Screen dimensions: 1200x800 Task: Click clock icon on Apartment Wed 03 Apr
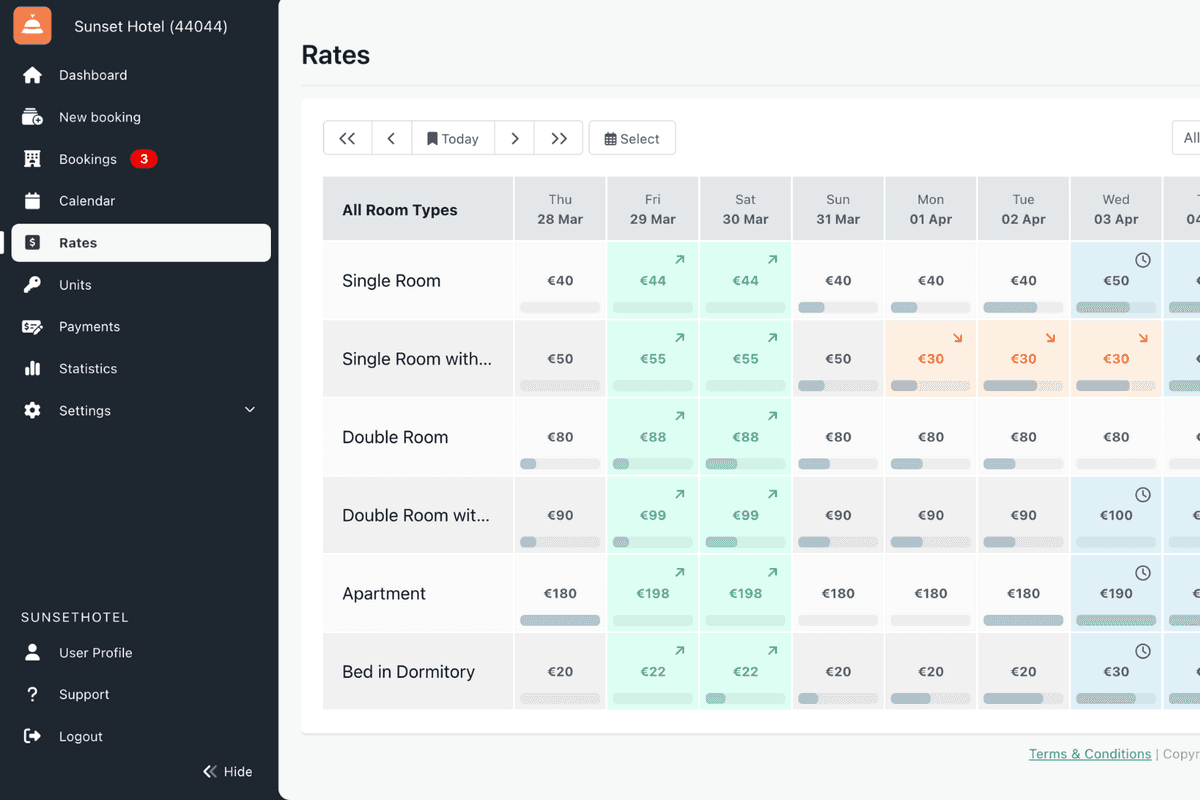pos(1143,573)
